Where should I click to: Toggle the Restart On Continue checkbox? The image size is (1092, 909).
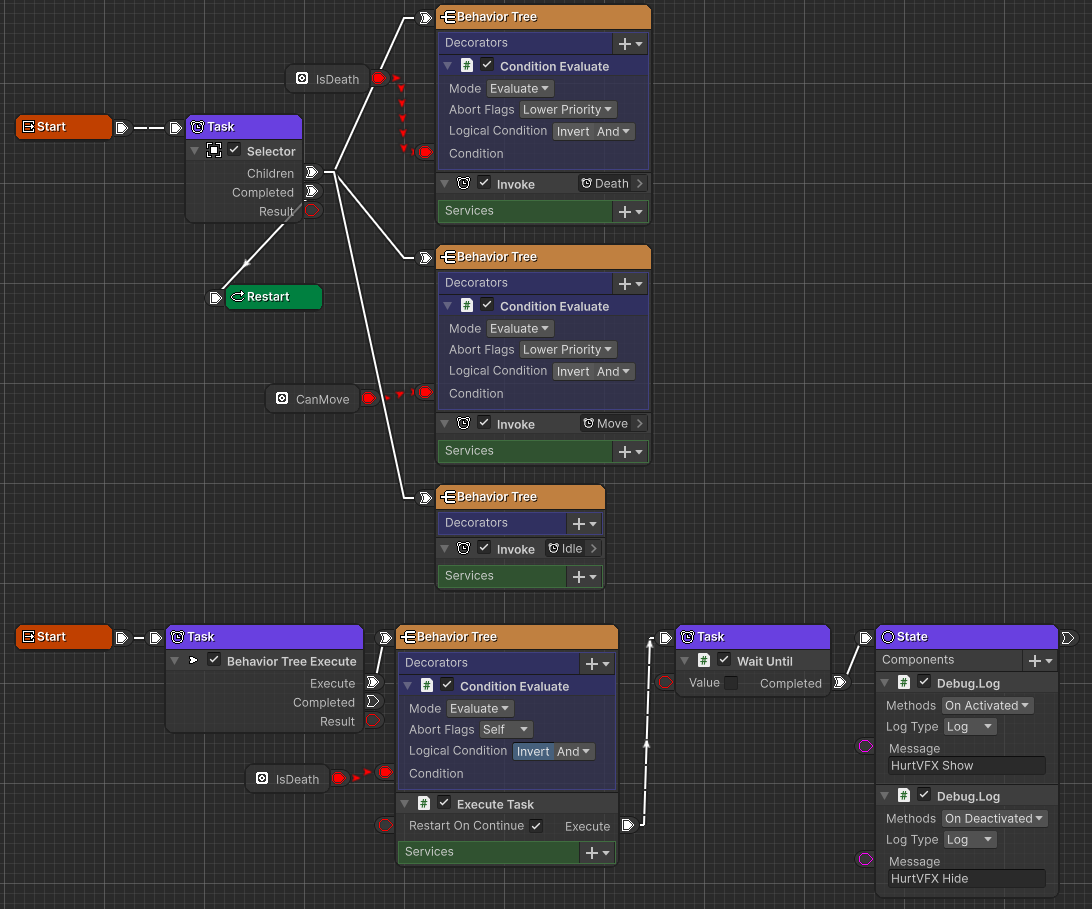537,826
